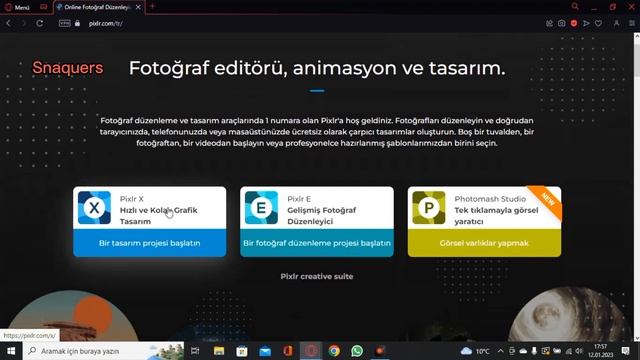Click the 'Görsel varlıklar yapmak' button
The height and width of the screenshot is (360, 640).
484,243
